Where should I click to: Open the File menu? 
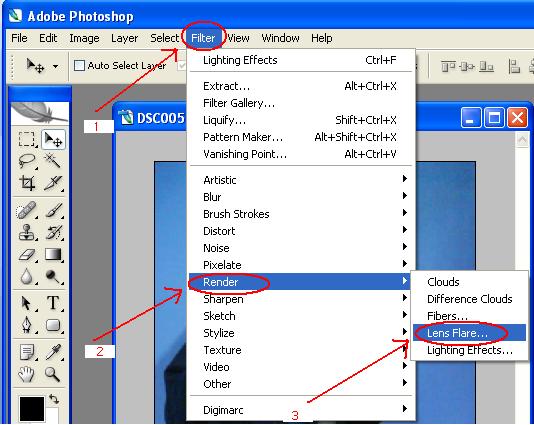click(x=19, y=38)
